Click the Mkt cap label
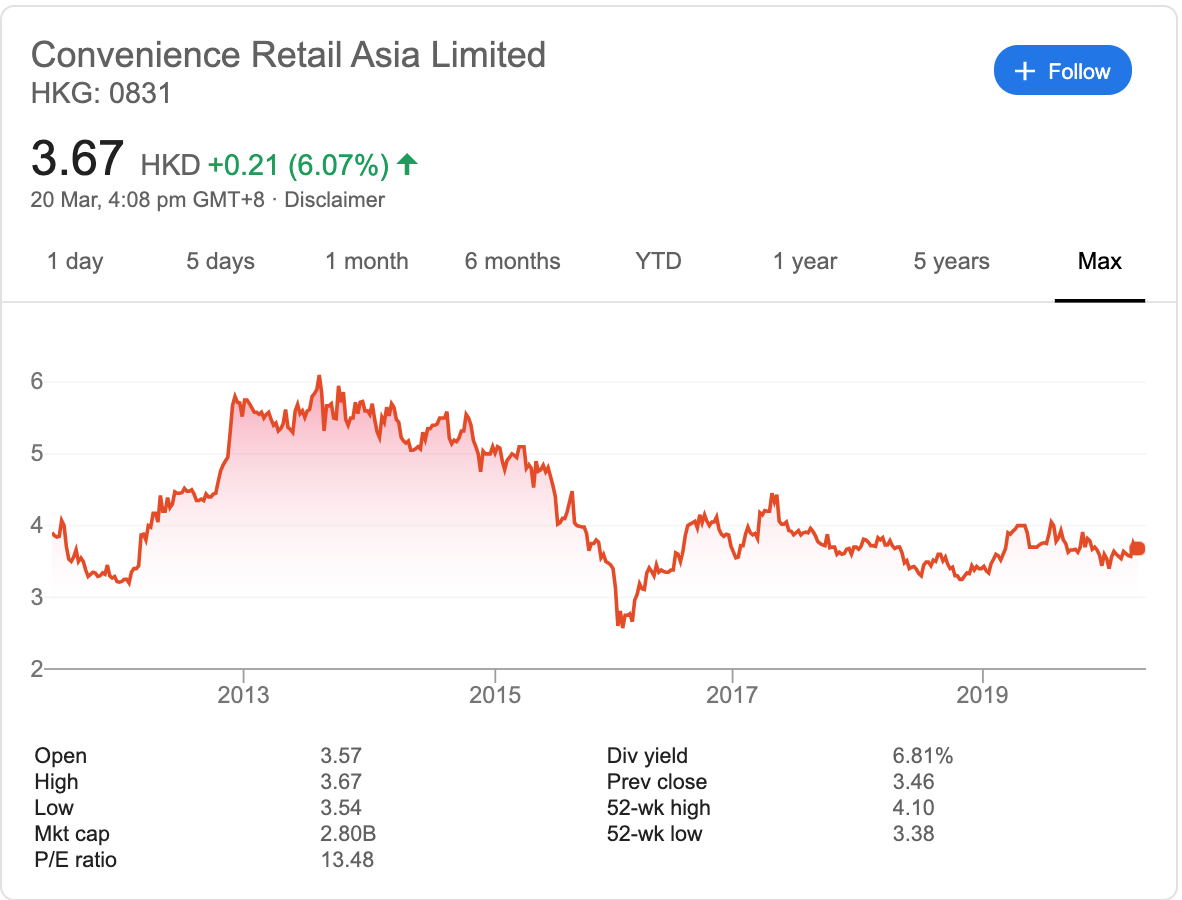Viewport: 1182px width, 900px height. coord(72,834)
